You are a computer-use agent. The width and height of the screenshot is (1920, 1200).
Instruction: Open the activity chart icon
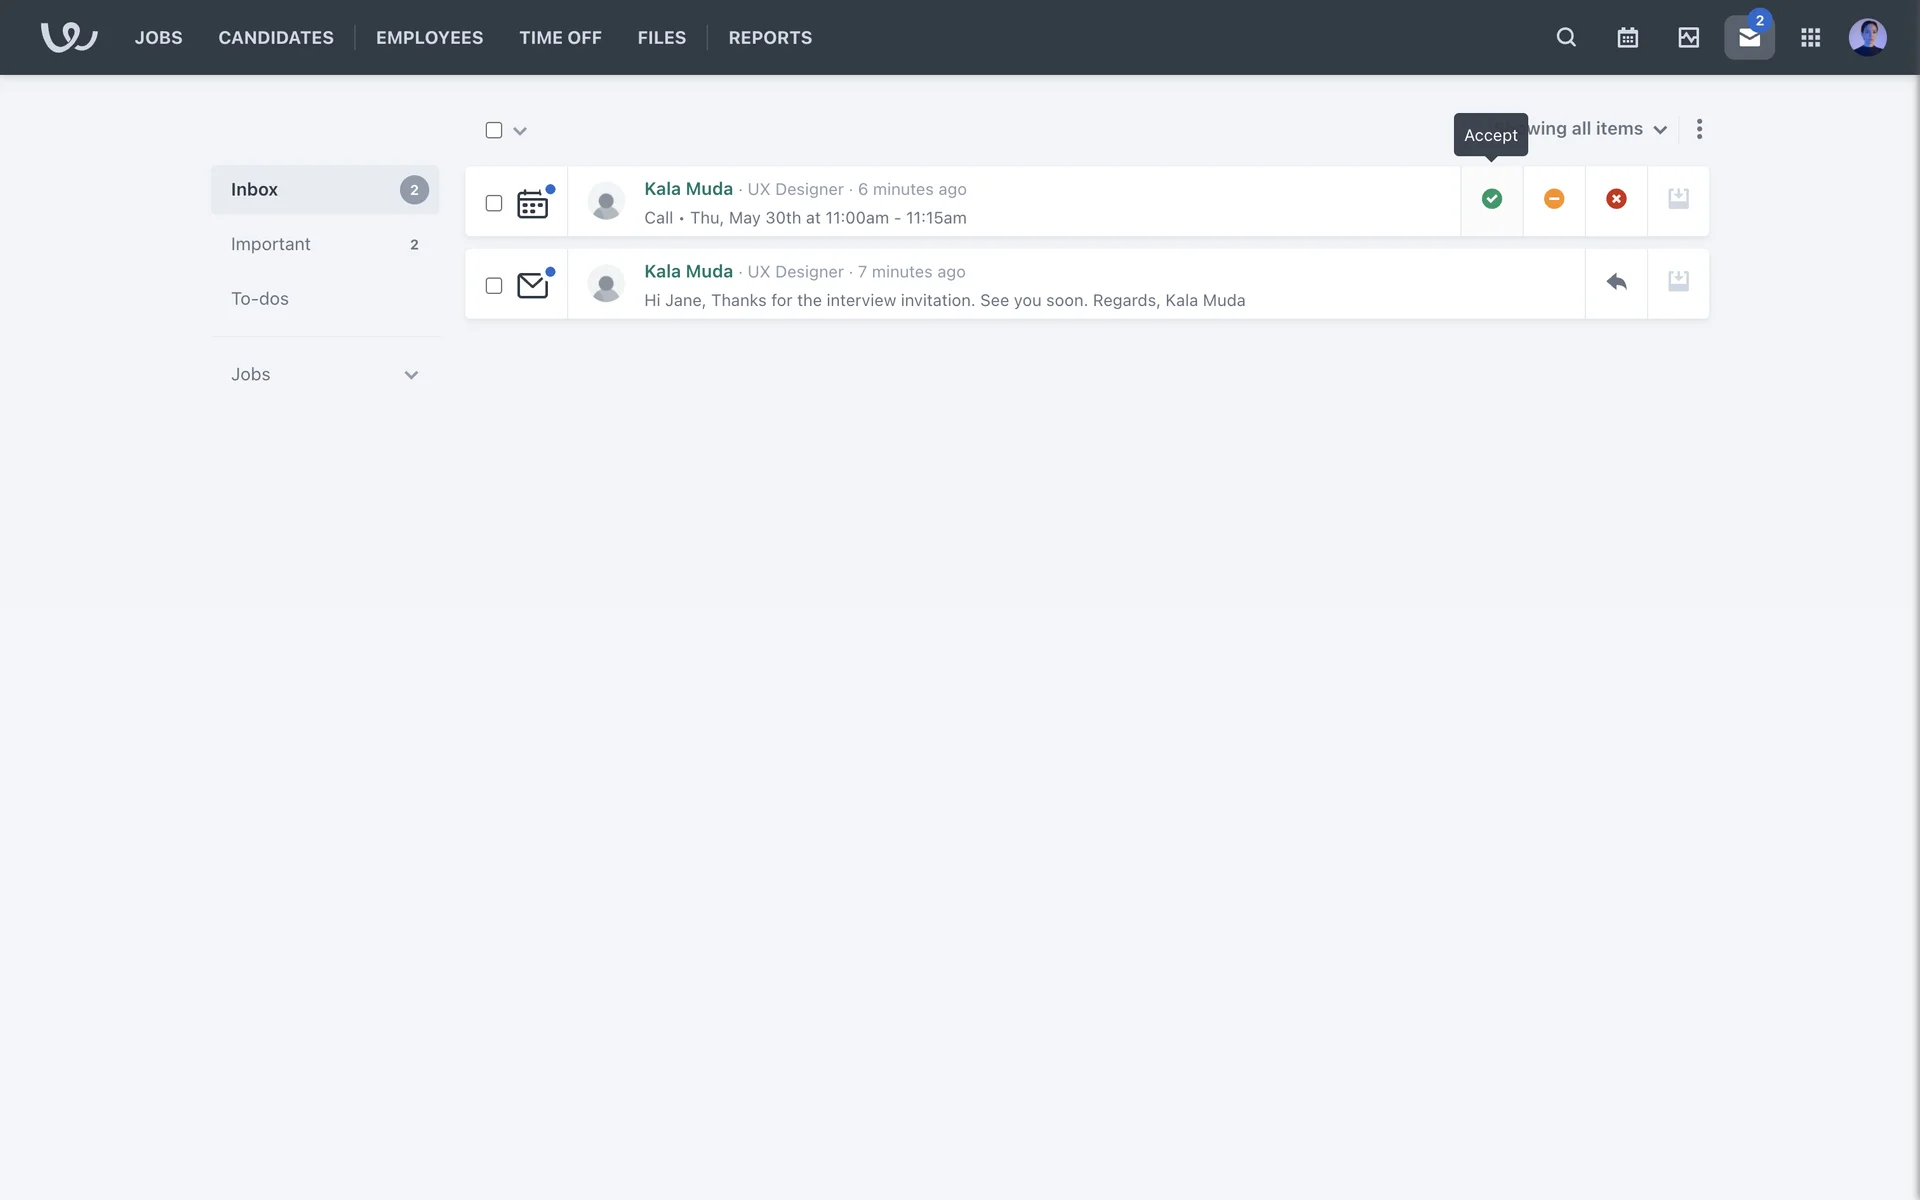coord(1688,37)
